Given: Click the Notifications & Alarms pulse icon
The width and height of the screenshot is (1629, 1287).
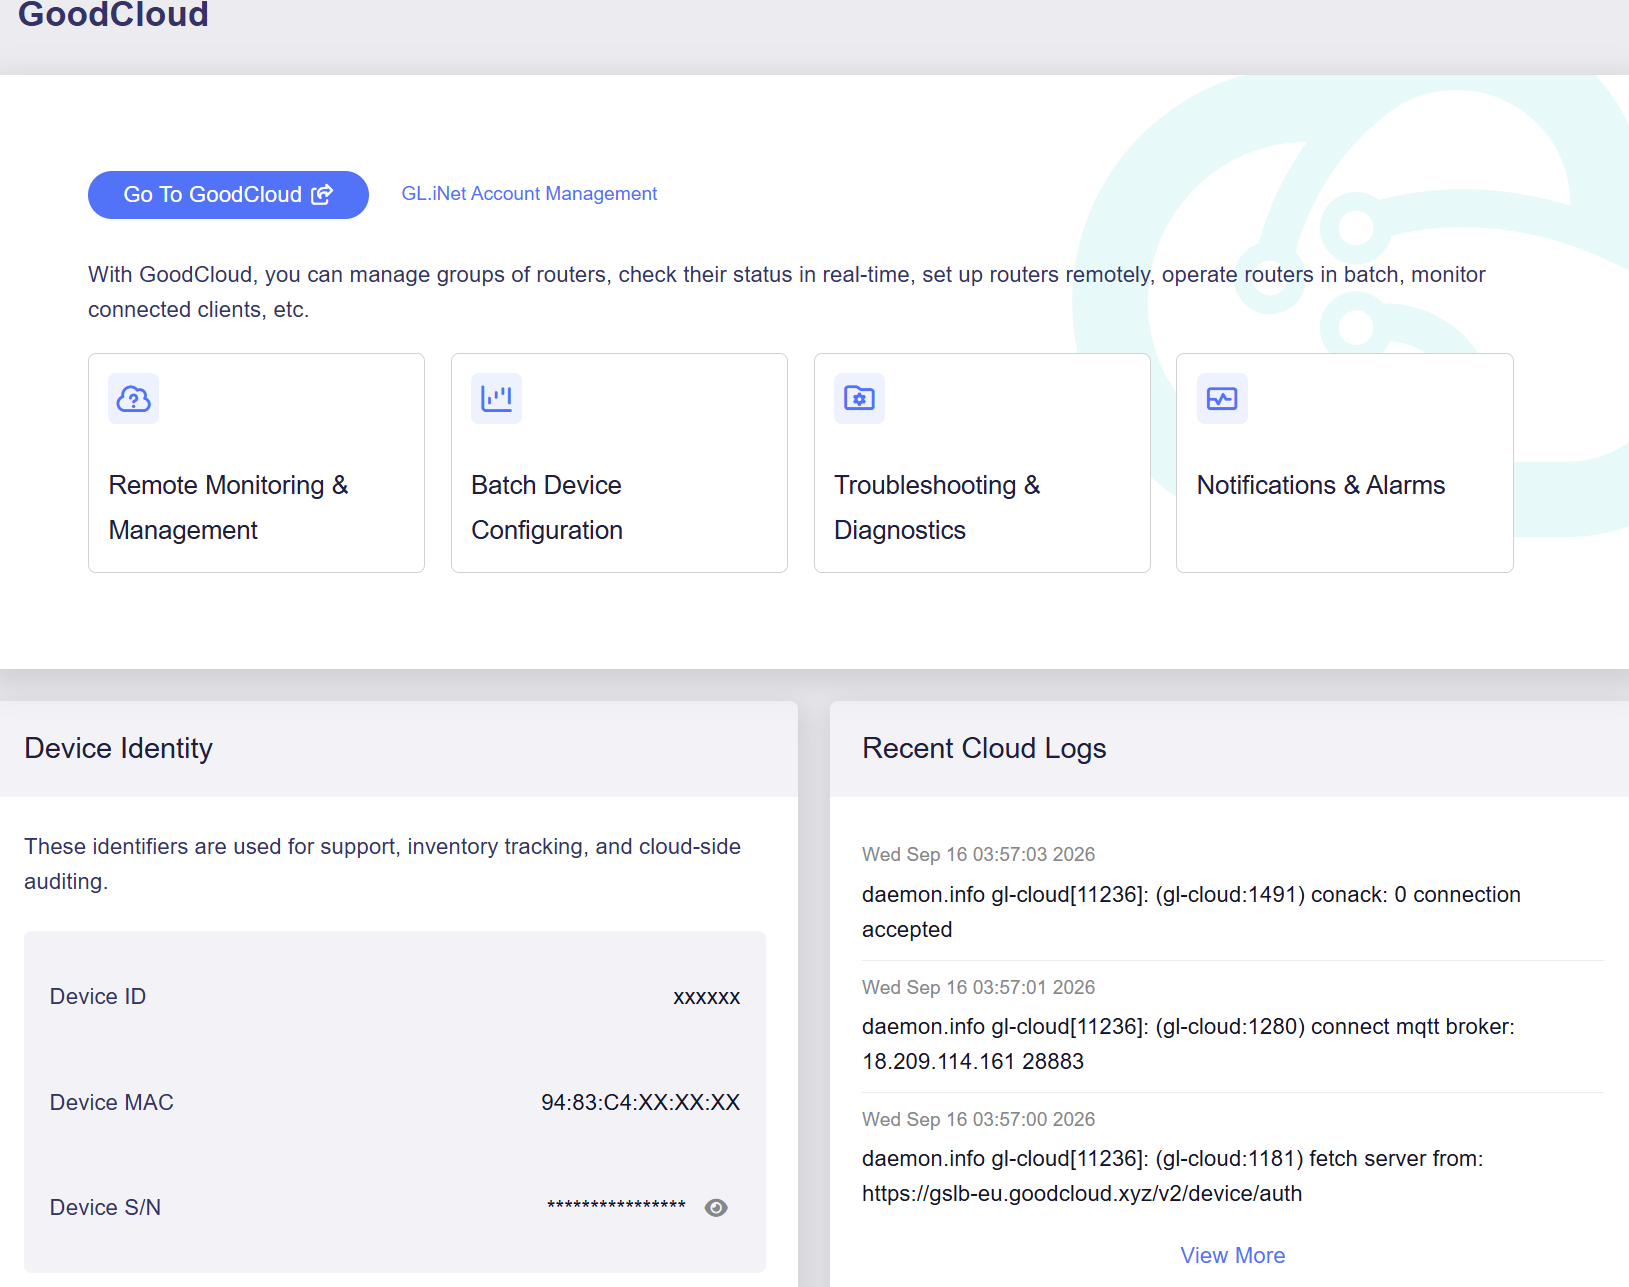Looking at the screenshot, I should [x=1222, y=399].
